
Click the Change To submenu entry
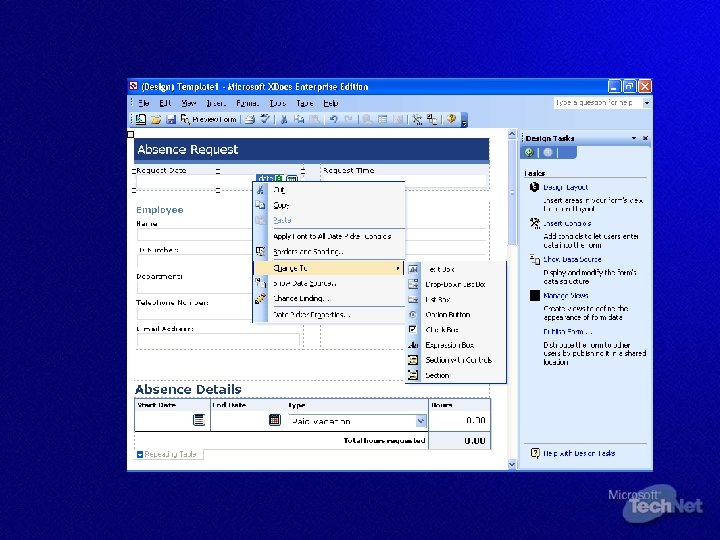[329, 268]
